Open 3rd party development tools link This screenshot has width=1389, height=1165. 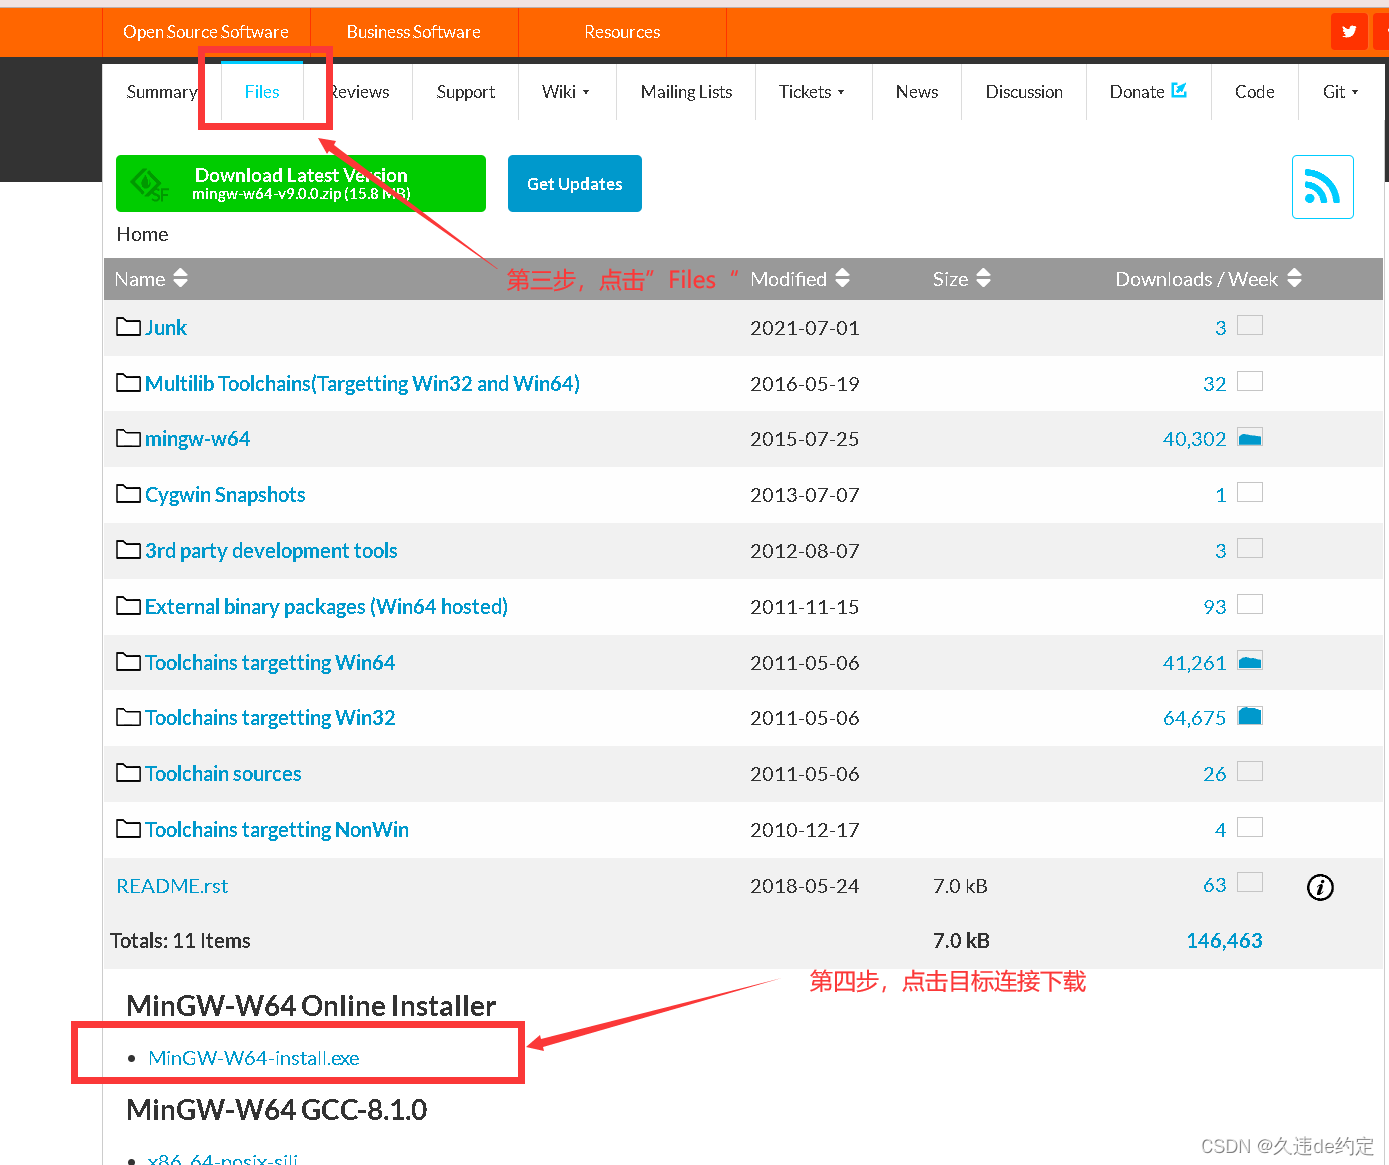(271, 551)
